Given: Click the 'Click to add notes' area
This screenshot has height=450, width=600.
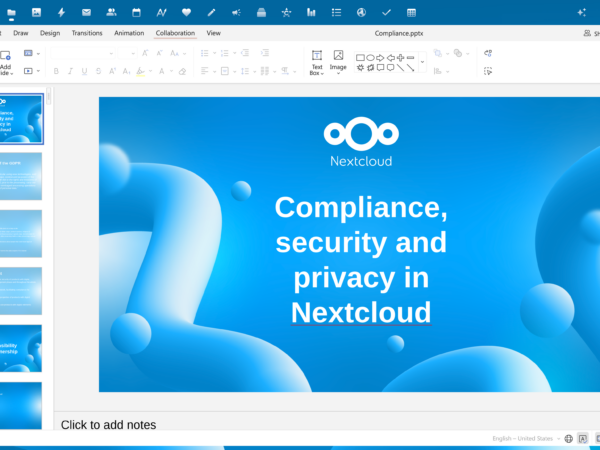Looking at the screenshot, I should [x=108, y=425].
